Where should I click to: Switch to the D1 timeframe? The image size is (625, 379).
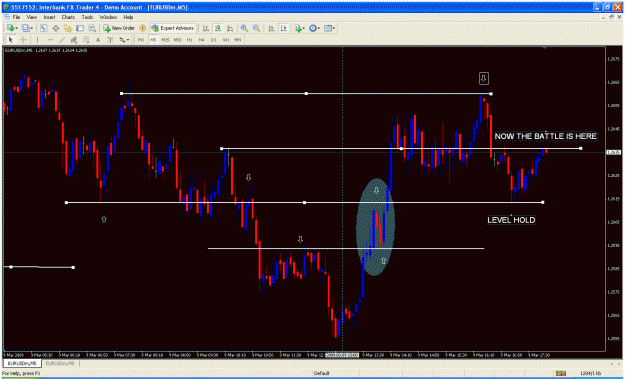pyautogui.click(x=214, y=39)
